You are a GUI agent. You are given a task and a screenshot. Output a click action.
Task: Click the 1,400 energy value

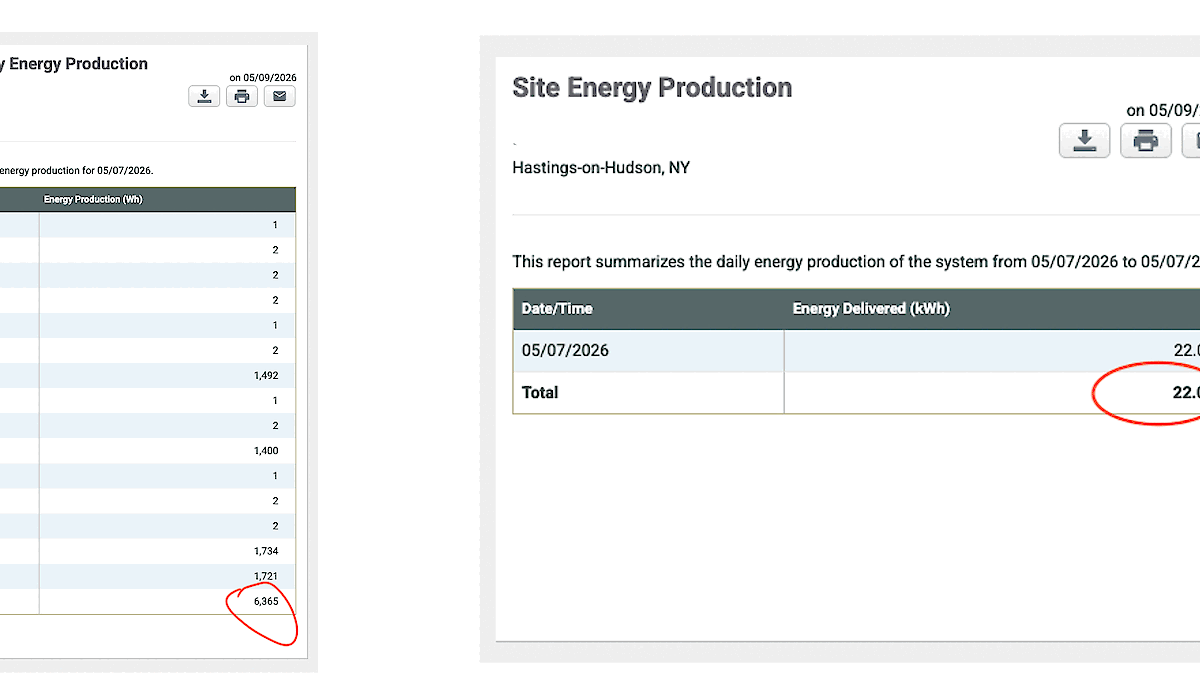point(266,451)
